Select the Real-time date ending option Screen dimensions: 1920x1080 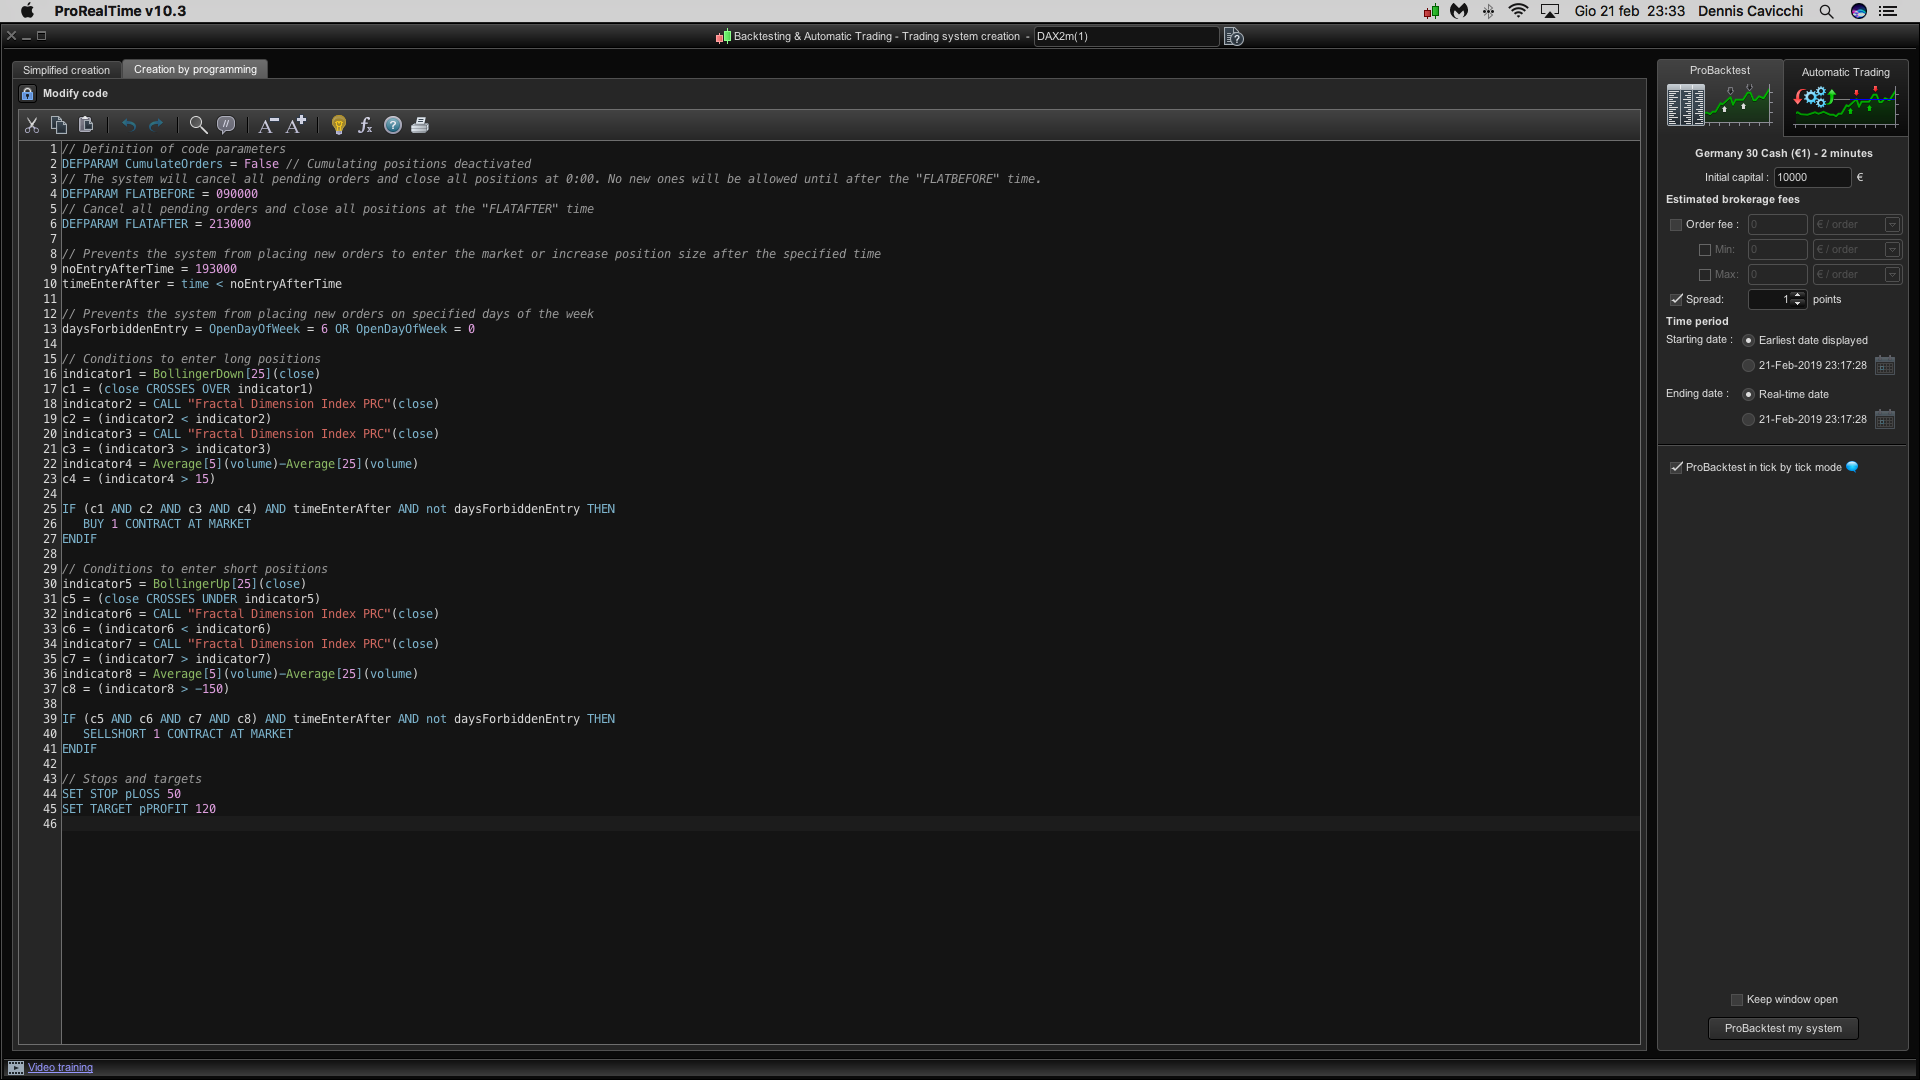coord(1748,394)
